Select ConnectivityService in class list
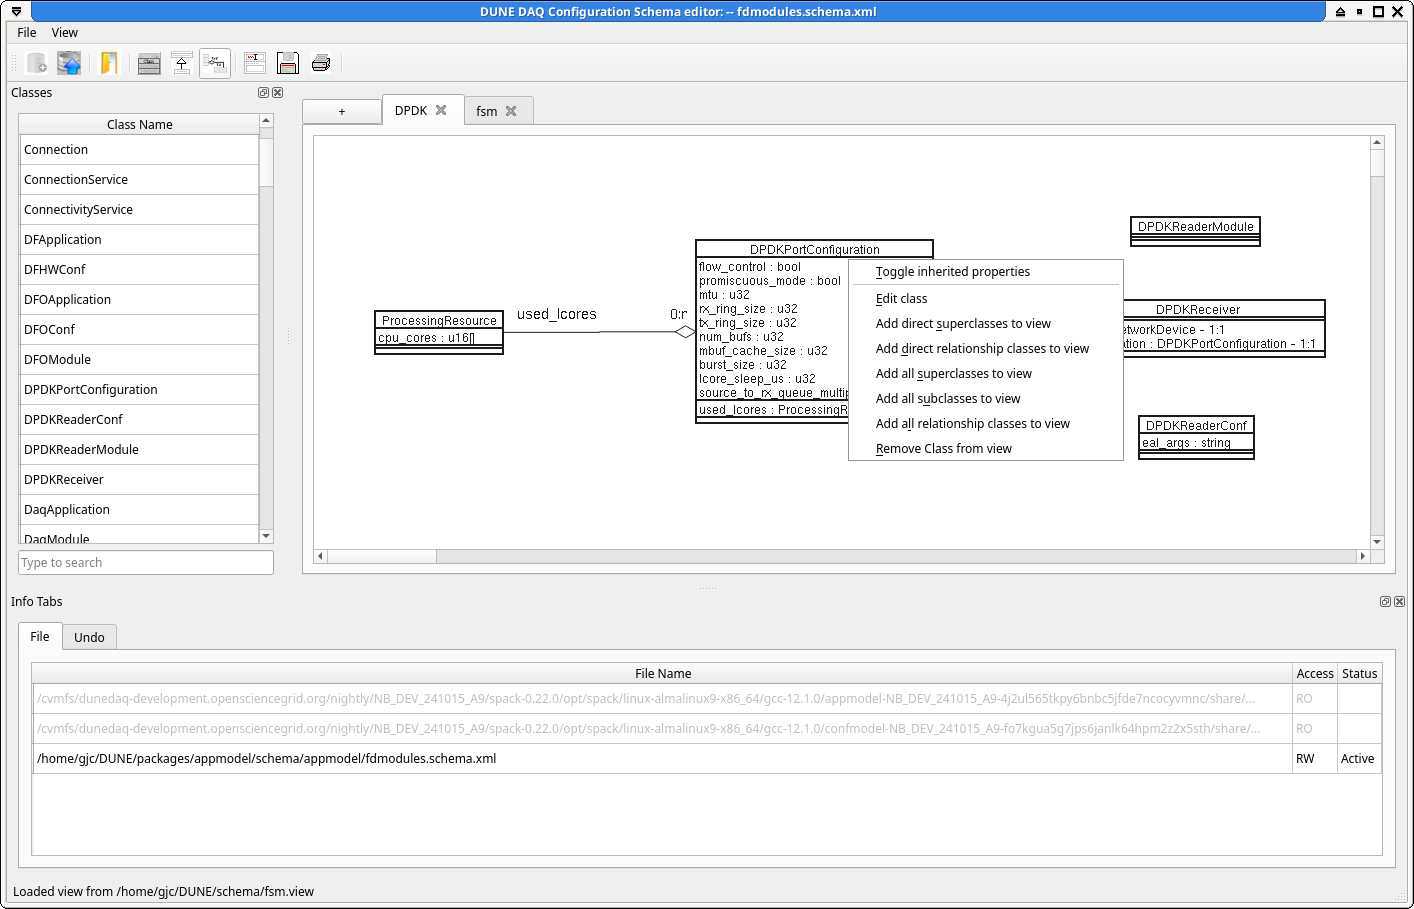 (x=139, y=210)
